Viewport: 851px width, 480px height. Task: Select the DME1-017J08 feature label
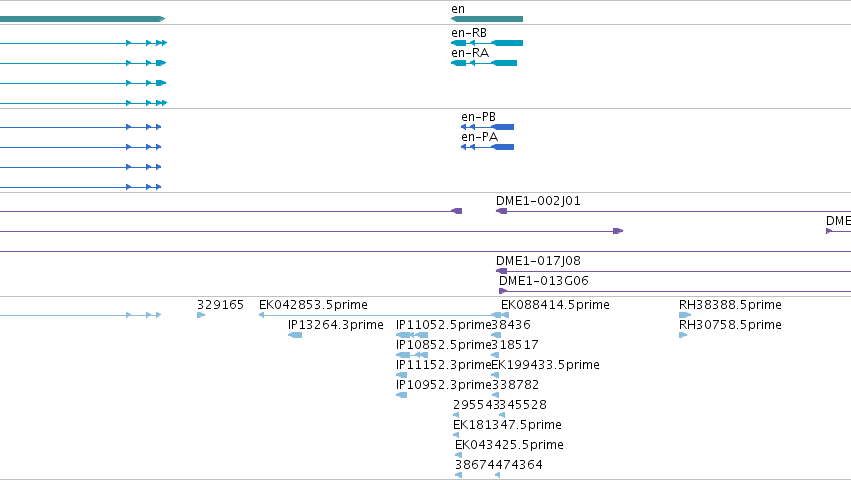click(x=538, y=261)
